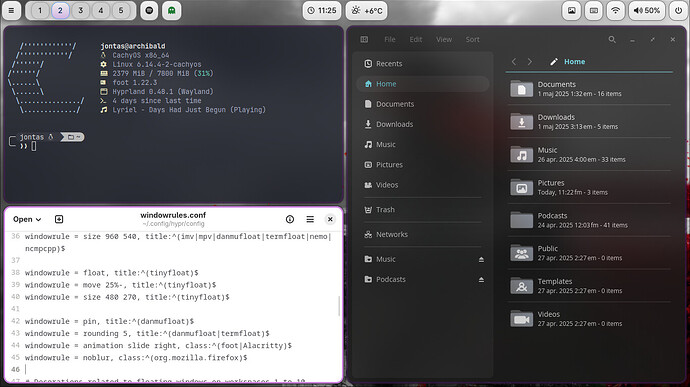Open the text editor Open dropdown
This screenshot has width=690, height=387.
[27, 219]
